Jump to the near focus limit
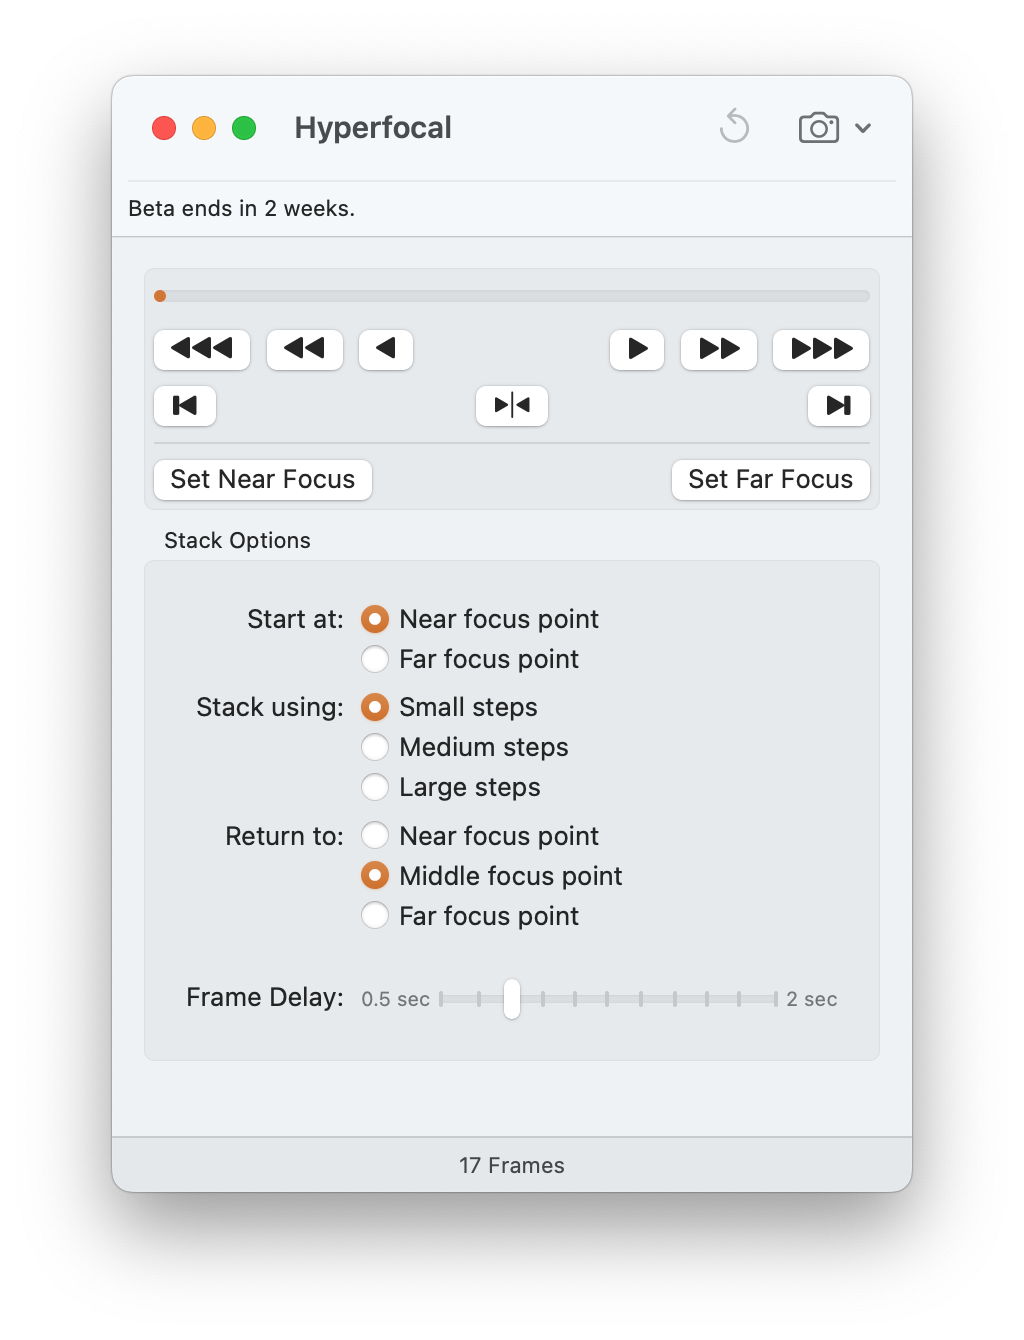 (185, 406)
